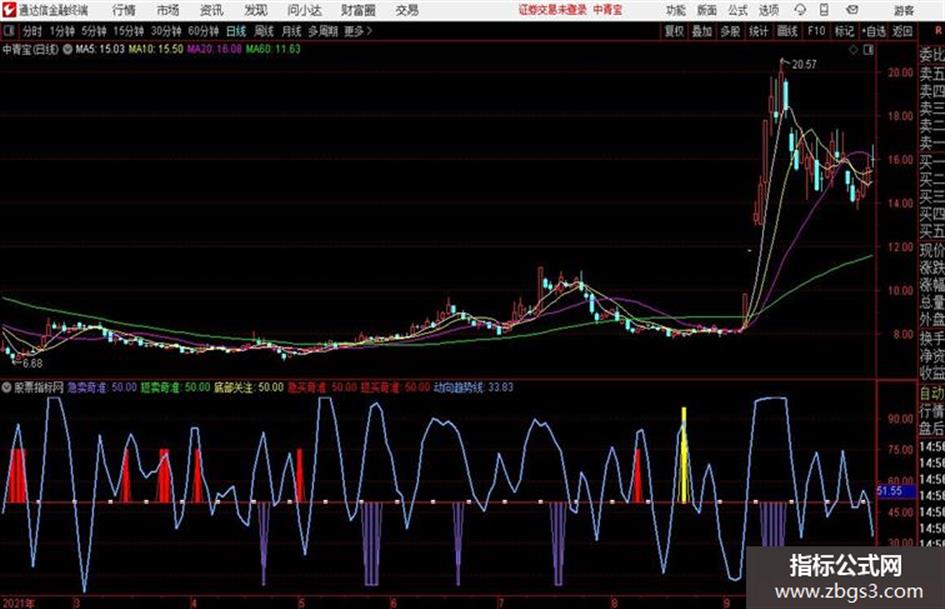Open the 资讯 menu

(x=212, y=10)
